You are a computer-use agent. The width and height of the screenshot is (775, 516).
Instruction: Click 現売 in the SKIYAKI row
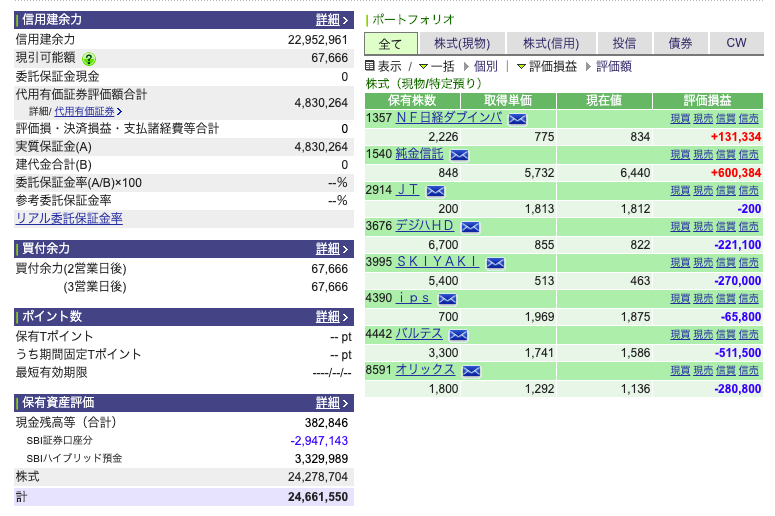[703, 263]
